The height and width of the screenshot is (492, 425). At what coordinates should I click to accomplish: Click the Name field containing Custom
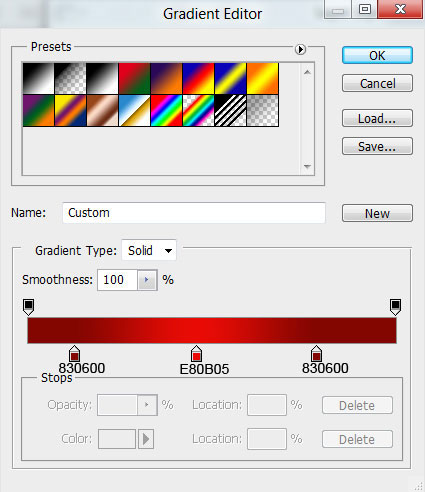(x=194, y=213)
